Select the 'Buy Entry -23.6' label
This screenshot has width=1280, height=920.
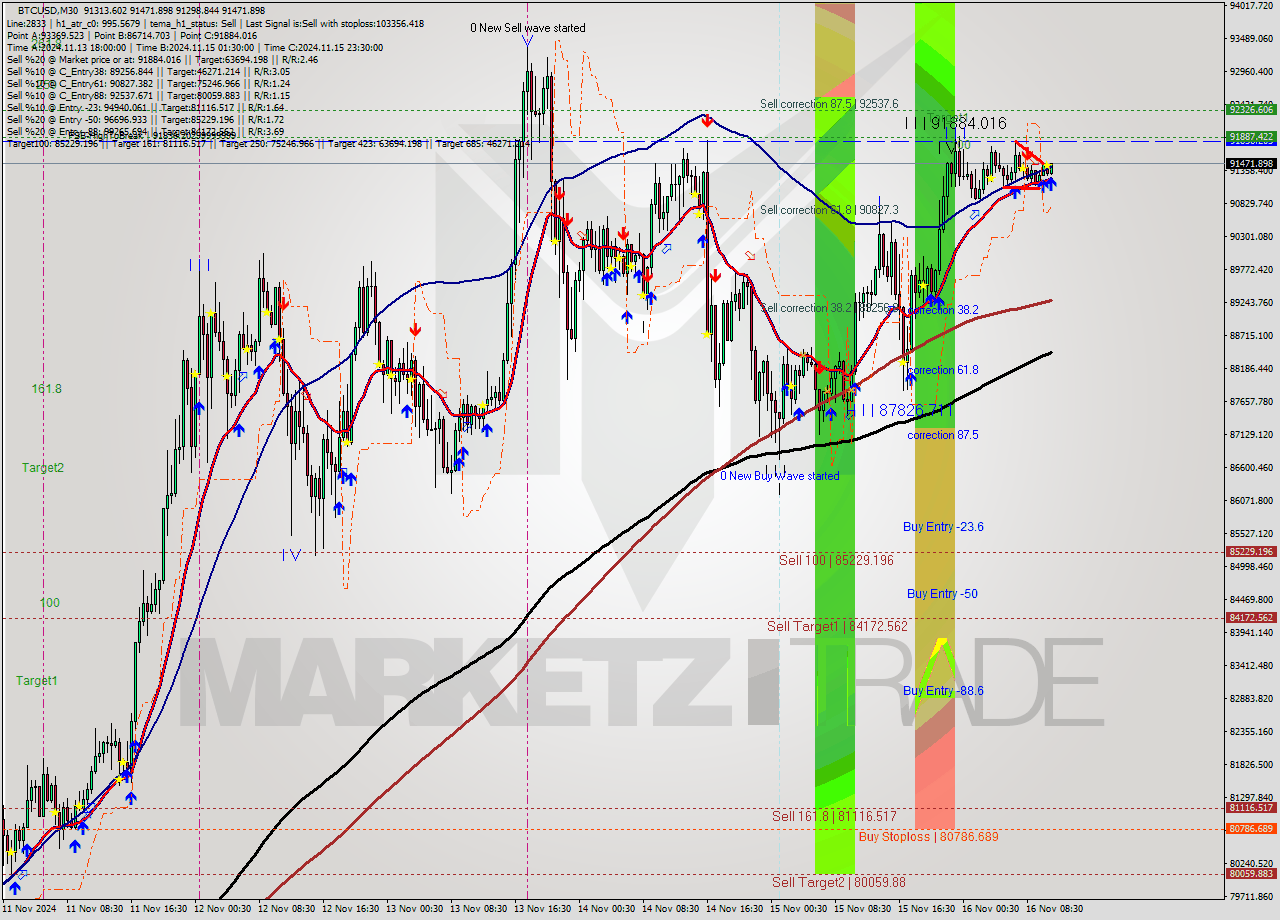point(943,526)
